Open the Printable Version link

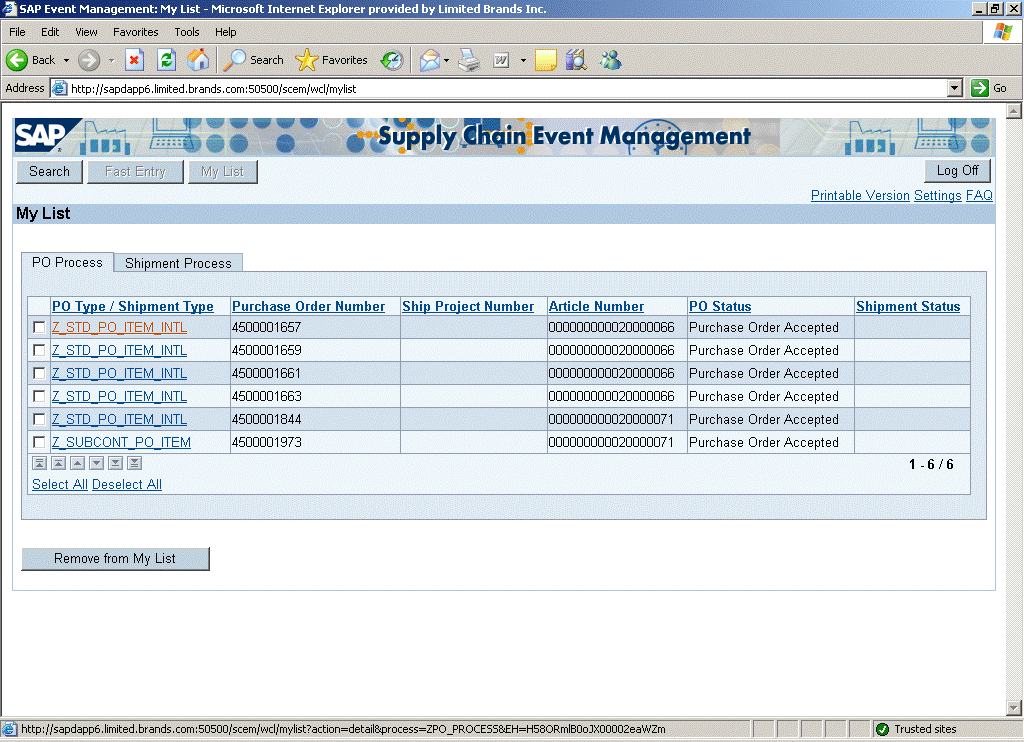coord(860,195)
